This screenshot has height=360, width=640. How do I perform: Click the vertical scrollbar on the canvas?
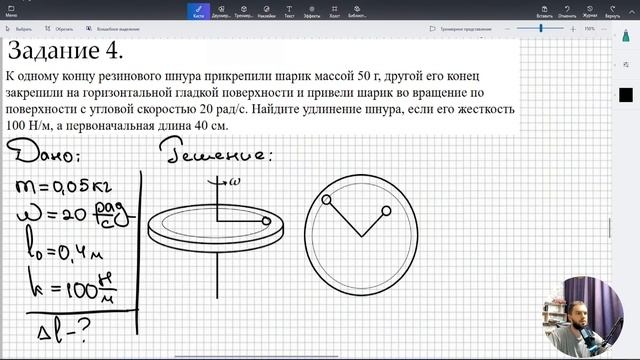point(610,228)
